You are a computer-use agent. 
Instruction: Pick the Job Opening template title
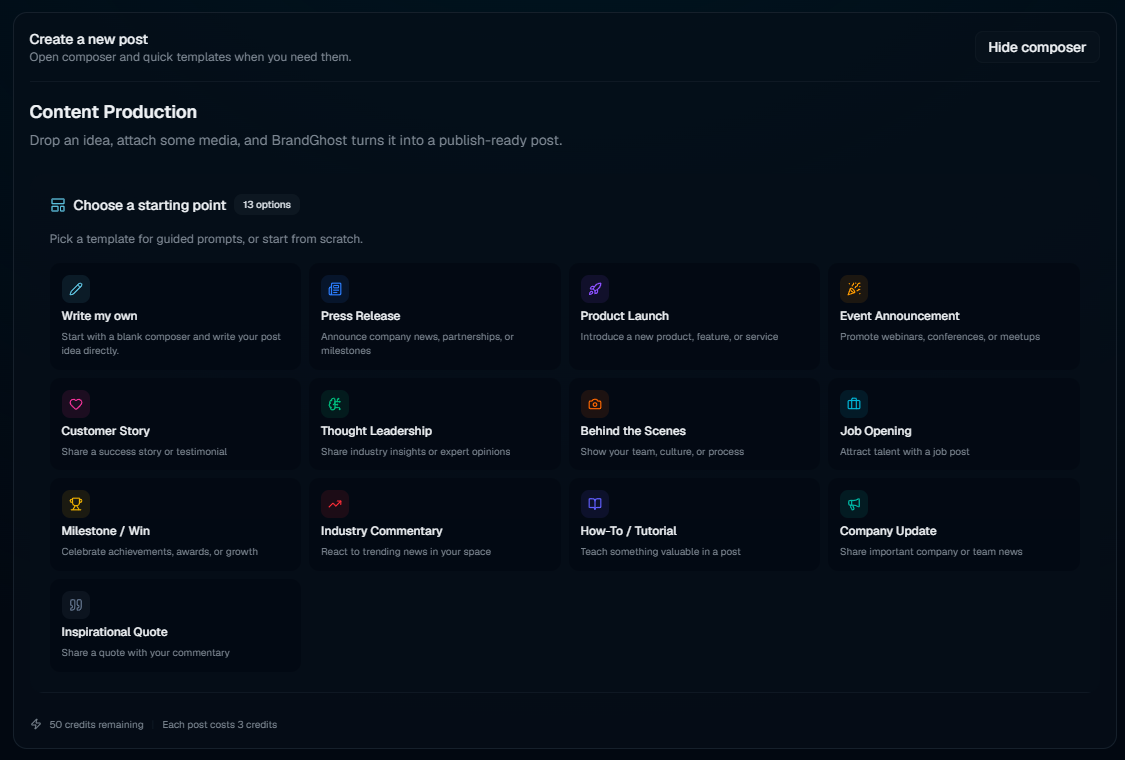[875, 431]
